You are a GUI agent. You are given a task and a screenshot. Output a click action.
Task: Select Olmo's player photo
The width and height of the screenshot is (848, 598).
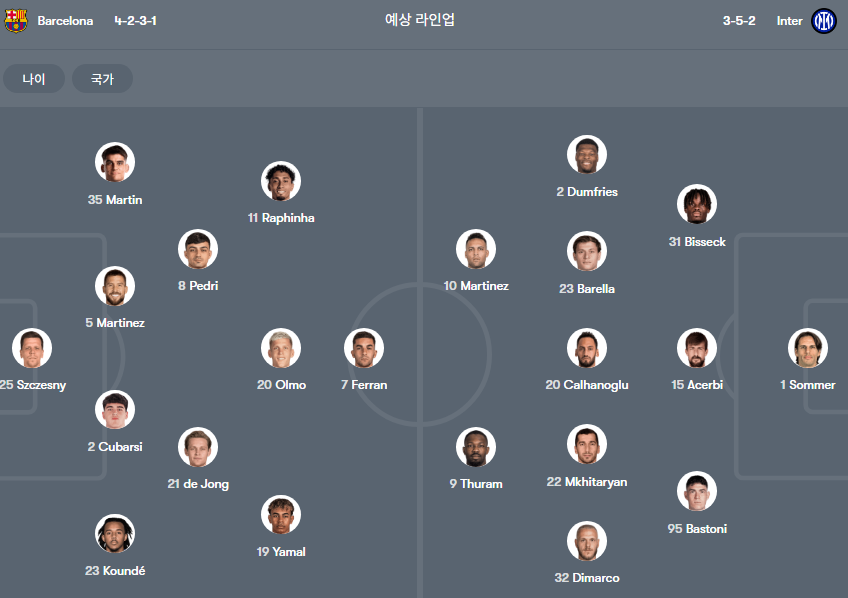(x=281, y=348)
